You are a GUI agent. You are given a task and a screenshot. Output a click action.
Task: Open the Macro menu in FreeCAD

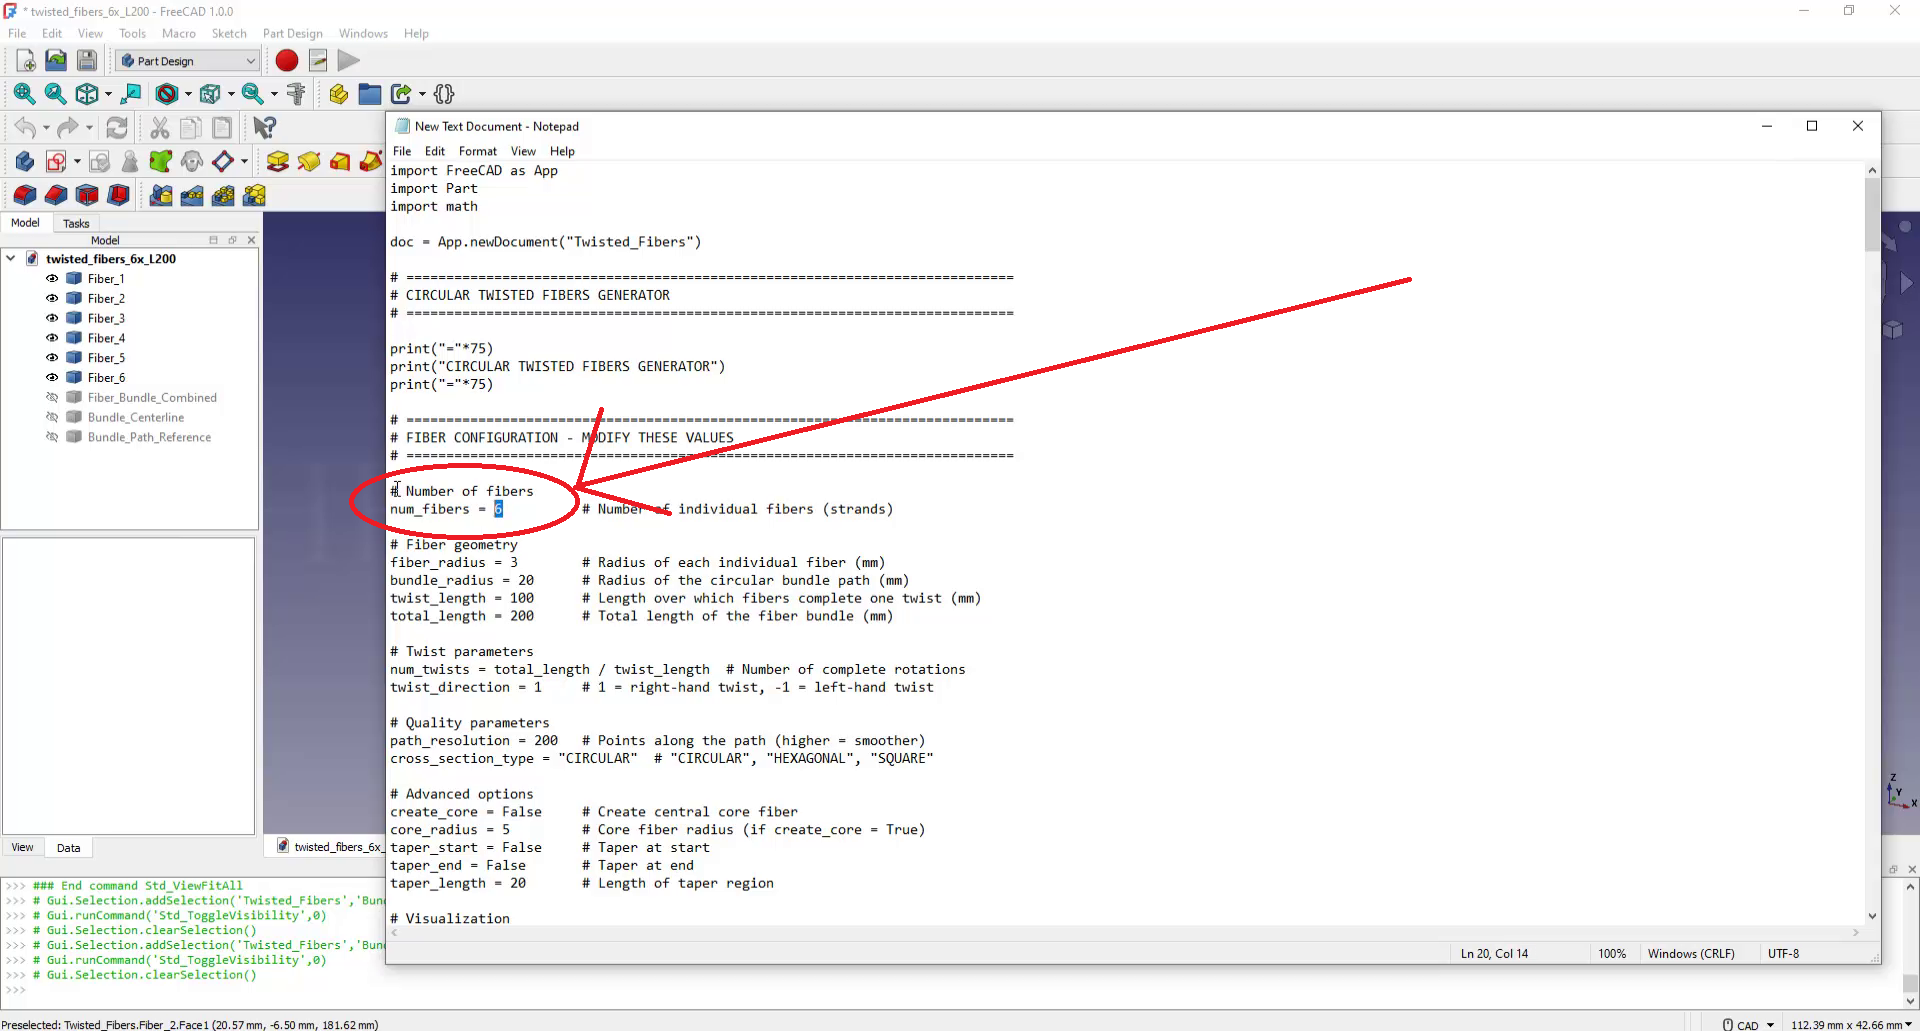click(x=179, y=33)
